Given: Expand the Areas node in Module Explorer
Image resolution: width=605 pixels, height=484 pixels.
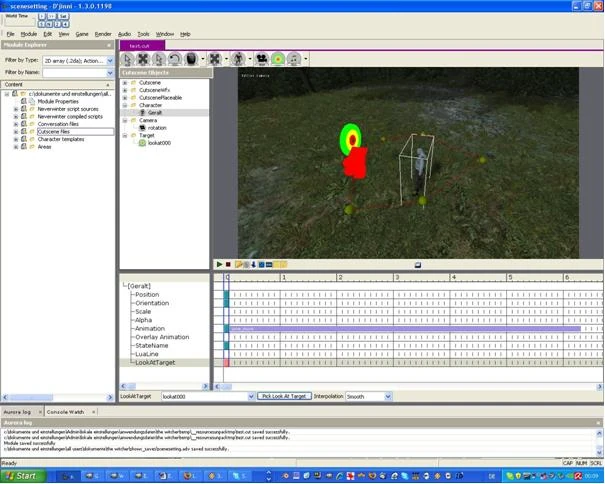Looking at the screenshot, I should click(x=16, y=147).
